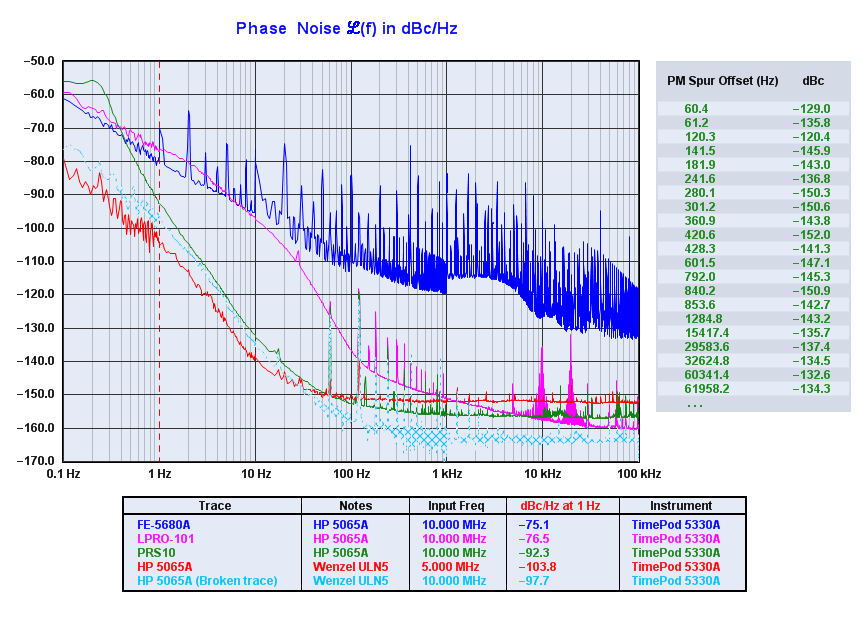Screen dimensions: 868x622
Task: Select spur offset "61.2"
Action: click(696, 123)
